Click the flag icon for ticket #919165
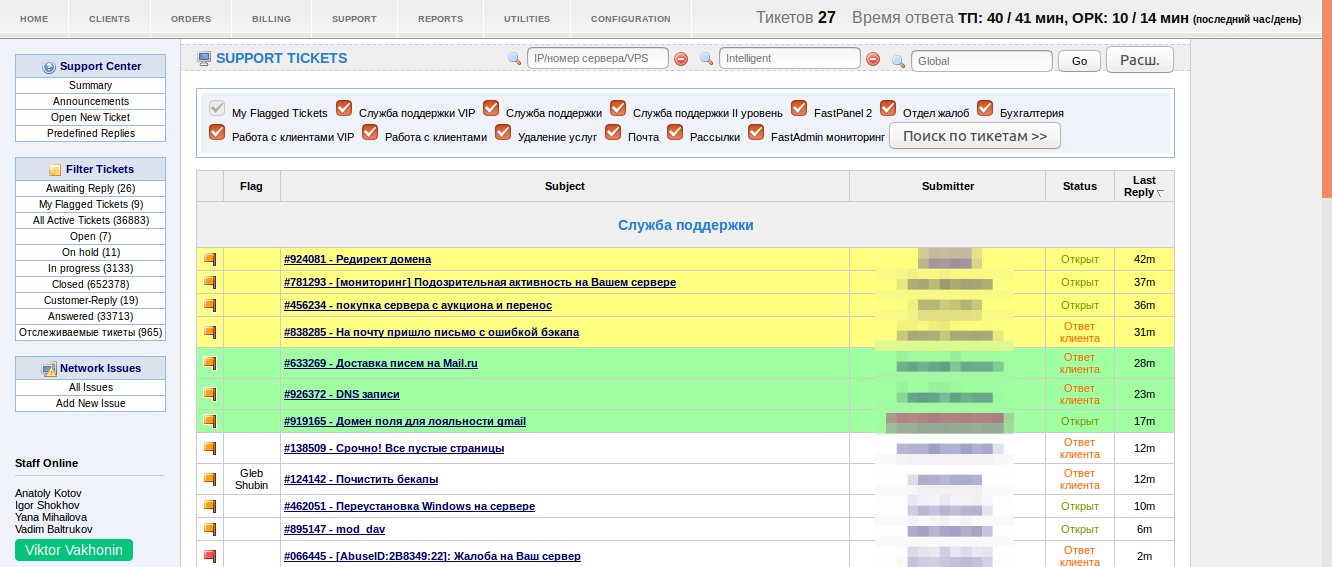This screenshot has width=1332, height=567. coord(210,421)
